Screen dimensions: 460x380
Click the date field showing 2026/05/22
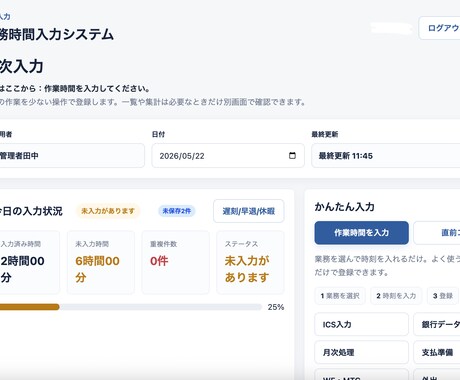coord(228,156)
